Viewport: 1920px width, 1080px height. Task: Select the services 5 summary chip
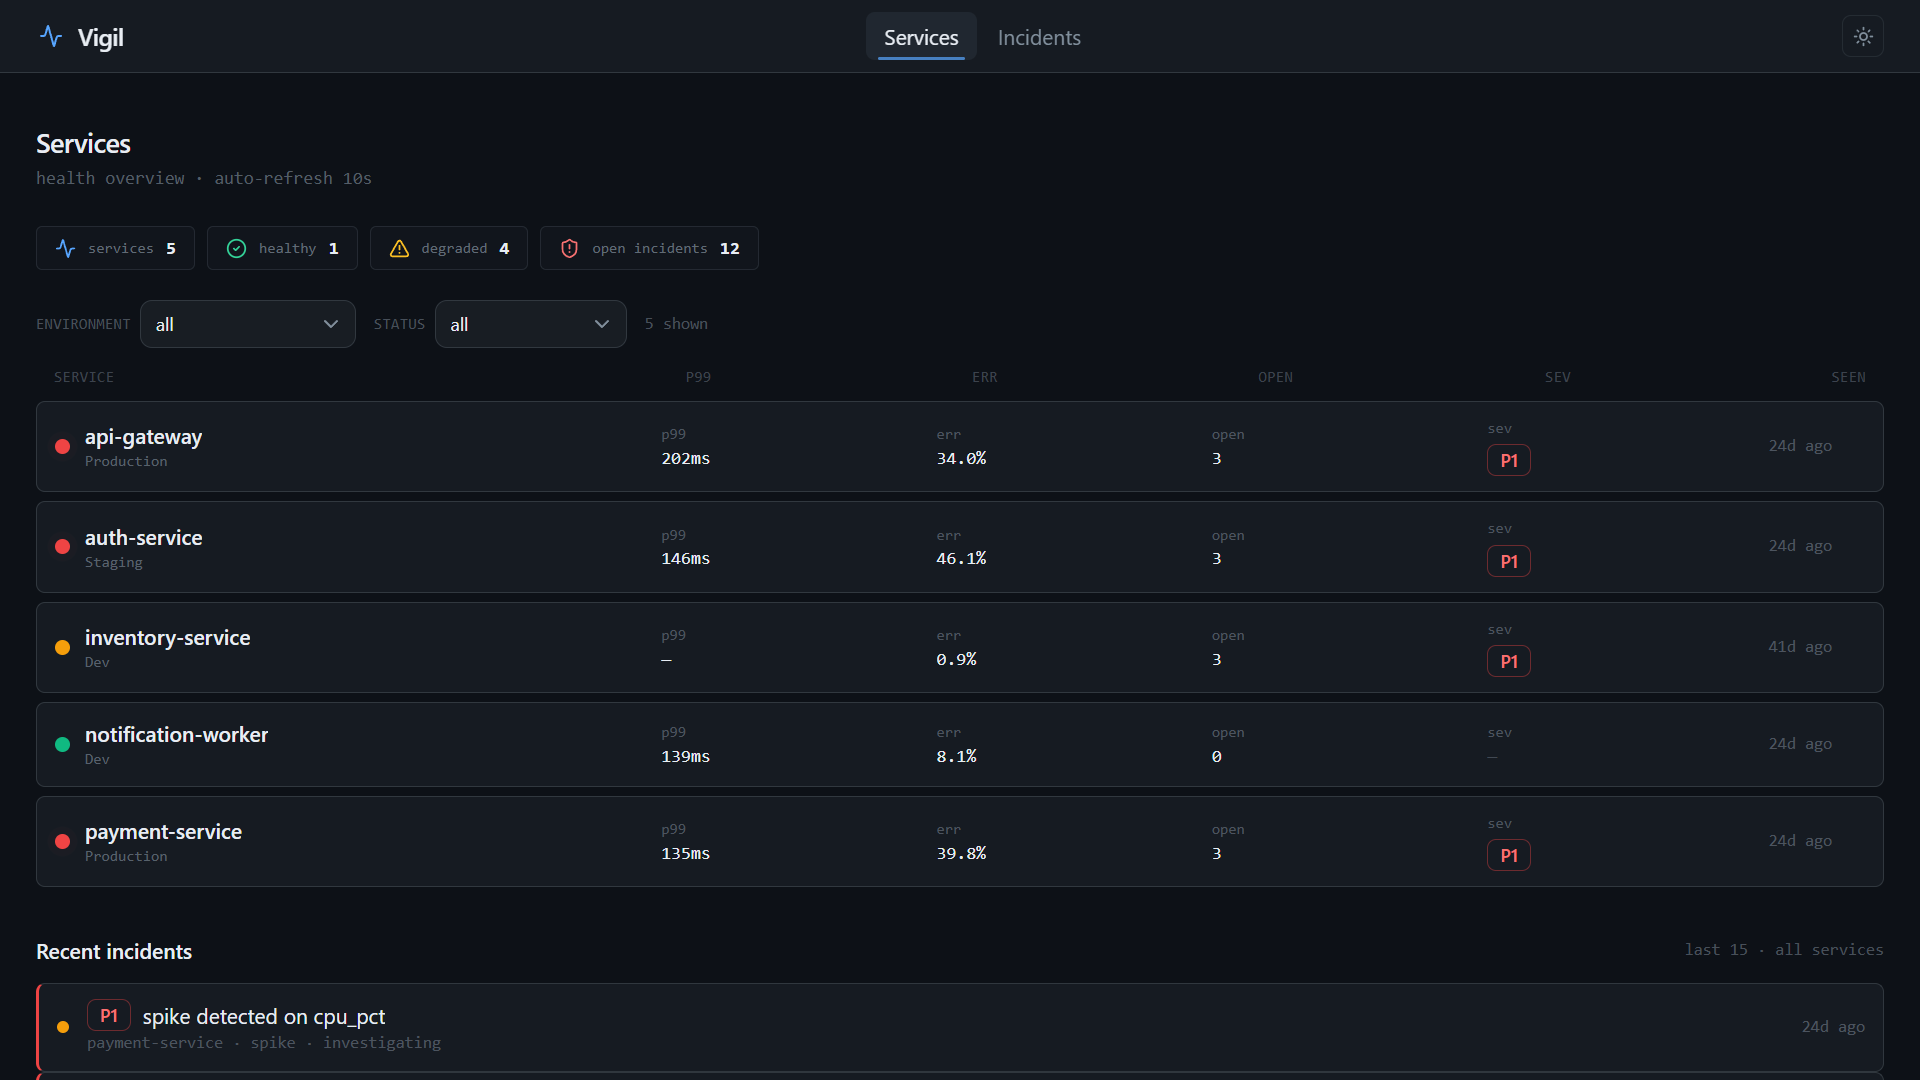[x=115, y=248]
